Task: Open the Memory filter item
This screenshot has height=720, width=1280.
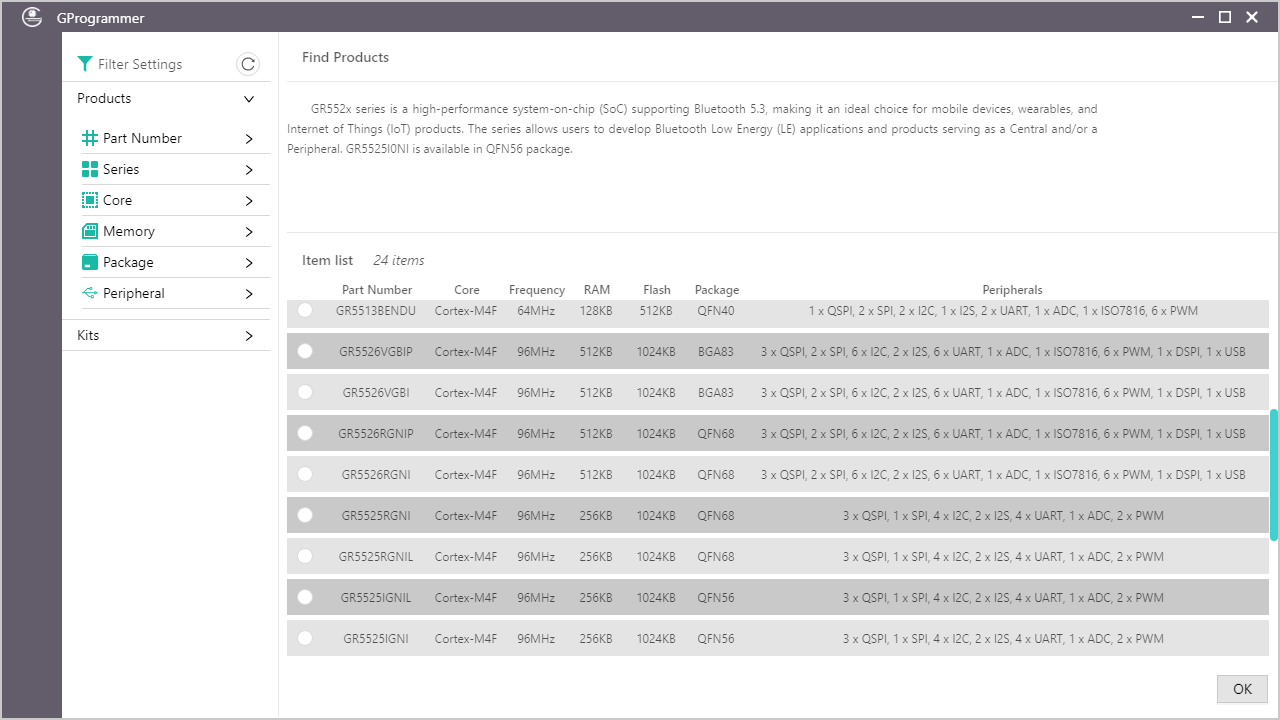Action: click(174, 231)
